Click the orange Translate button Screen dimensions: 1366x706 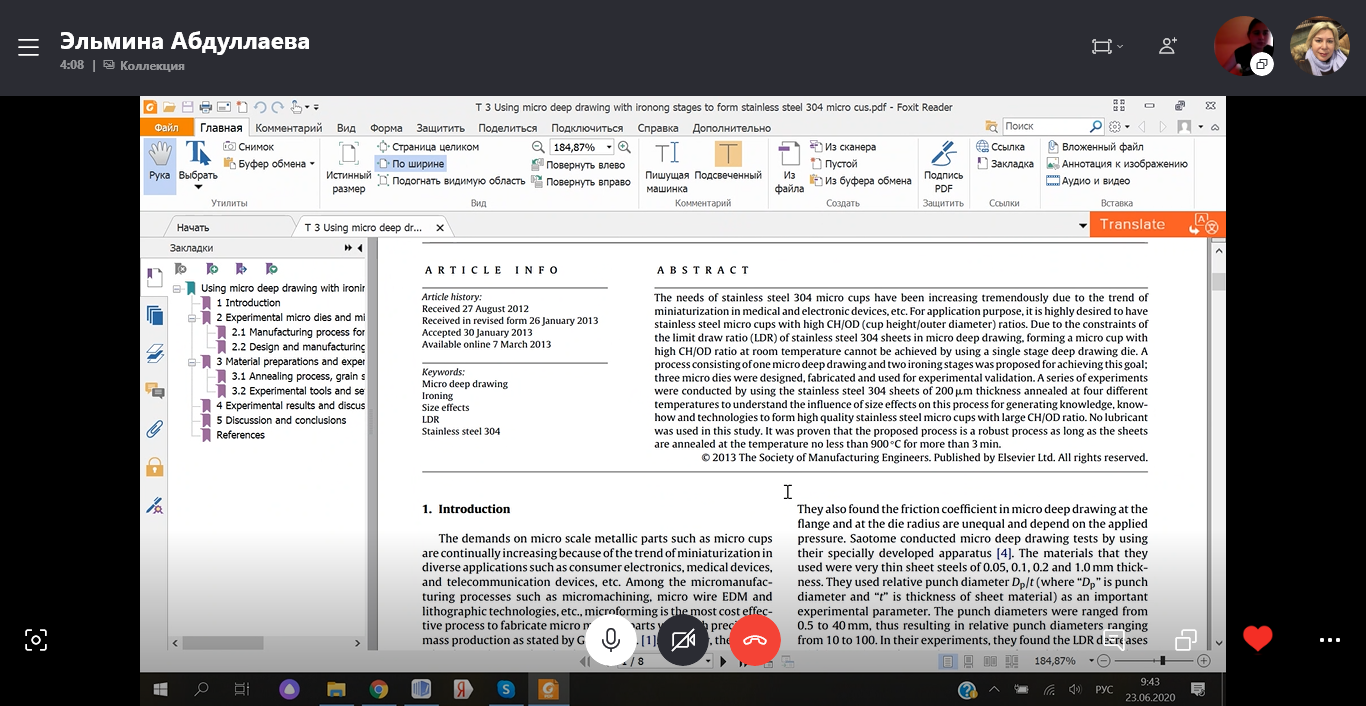click(x=1132, y=225)
